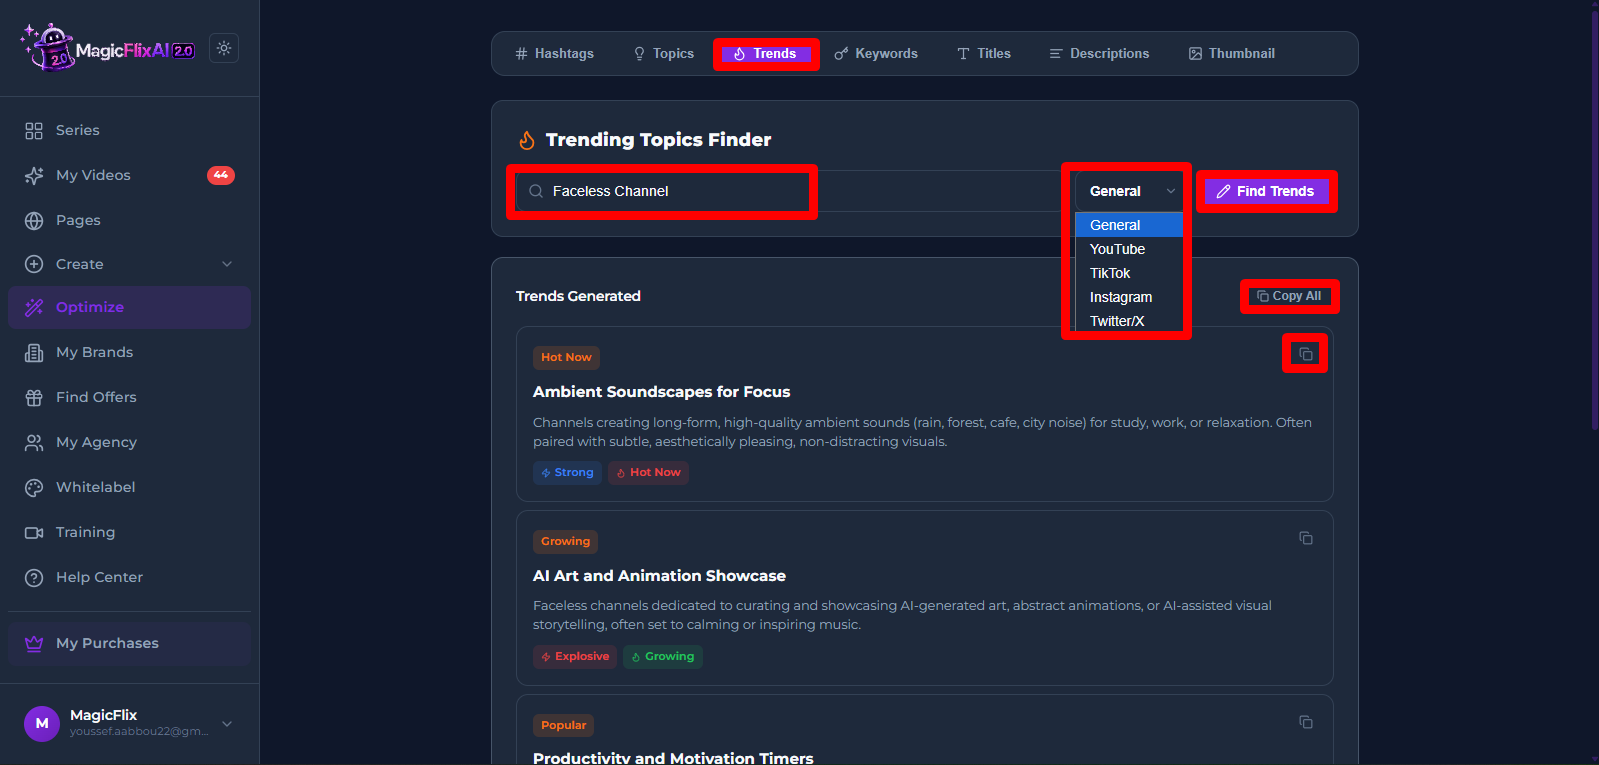This screenshot has height=765, width=1599.
Task: Choose YouTube in the platform list
Action: 1129,249
